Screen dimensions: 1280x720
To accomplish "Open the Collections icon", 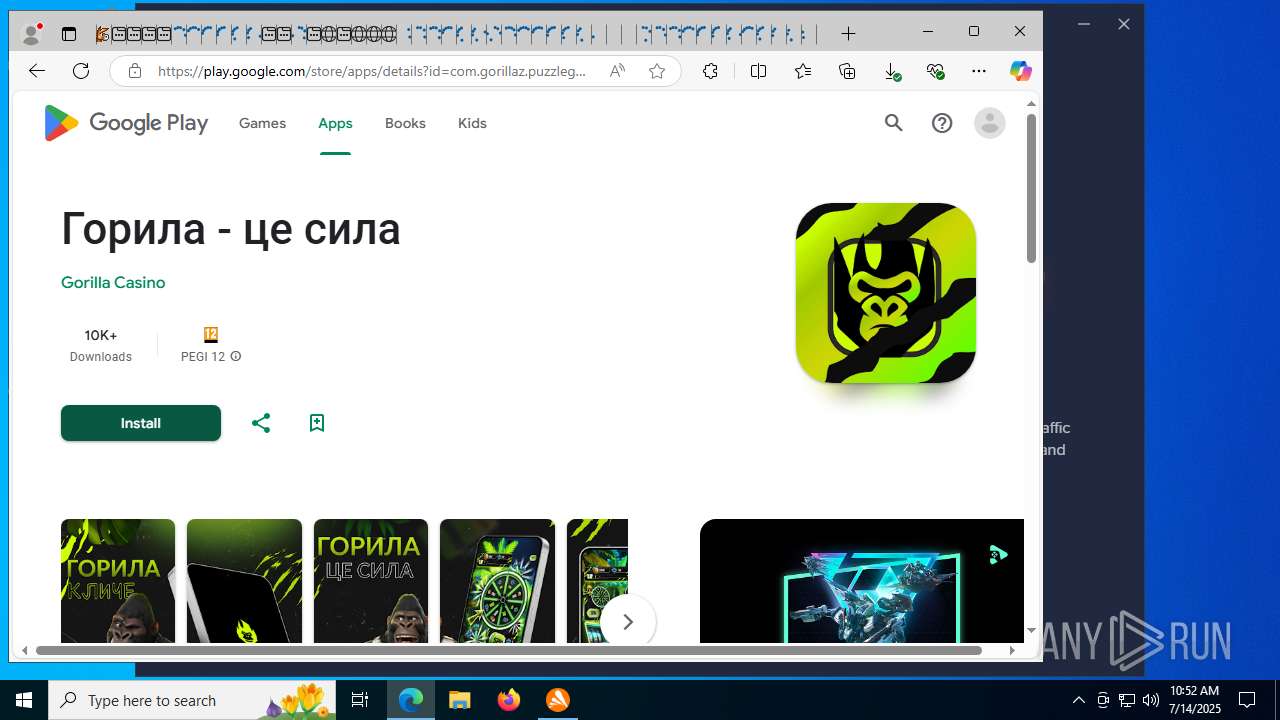I will [x=847, y=71].
